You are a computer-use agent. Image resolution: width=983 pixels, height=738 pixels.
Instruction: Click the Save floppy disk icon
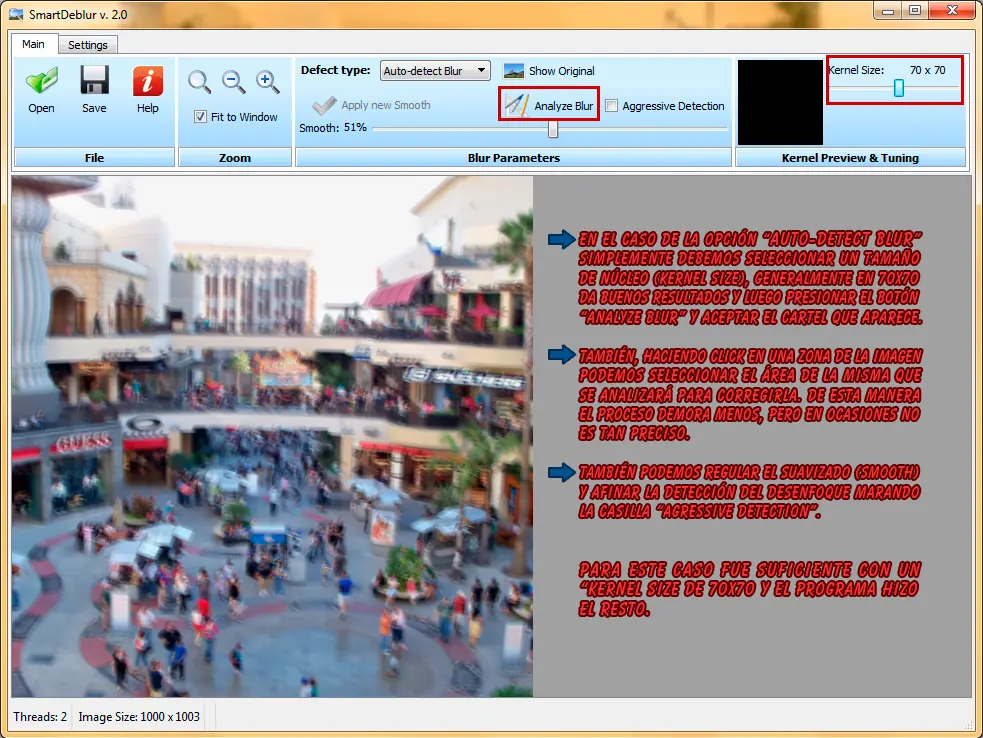coord(94,81)
